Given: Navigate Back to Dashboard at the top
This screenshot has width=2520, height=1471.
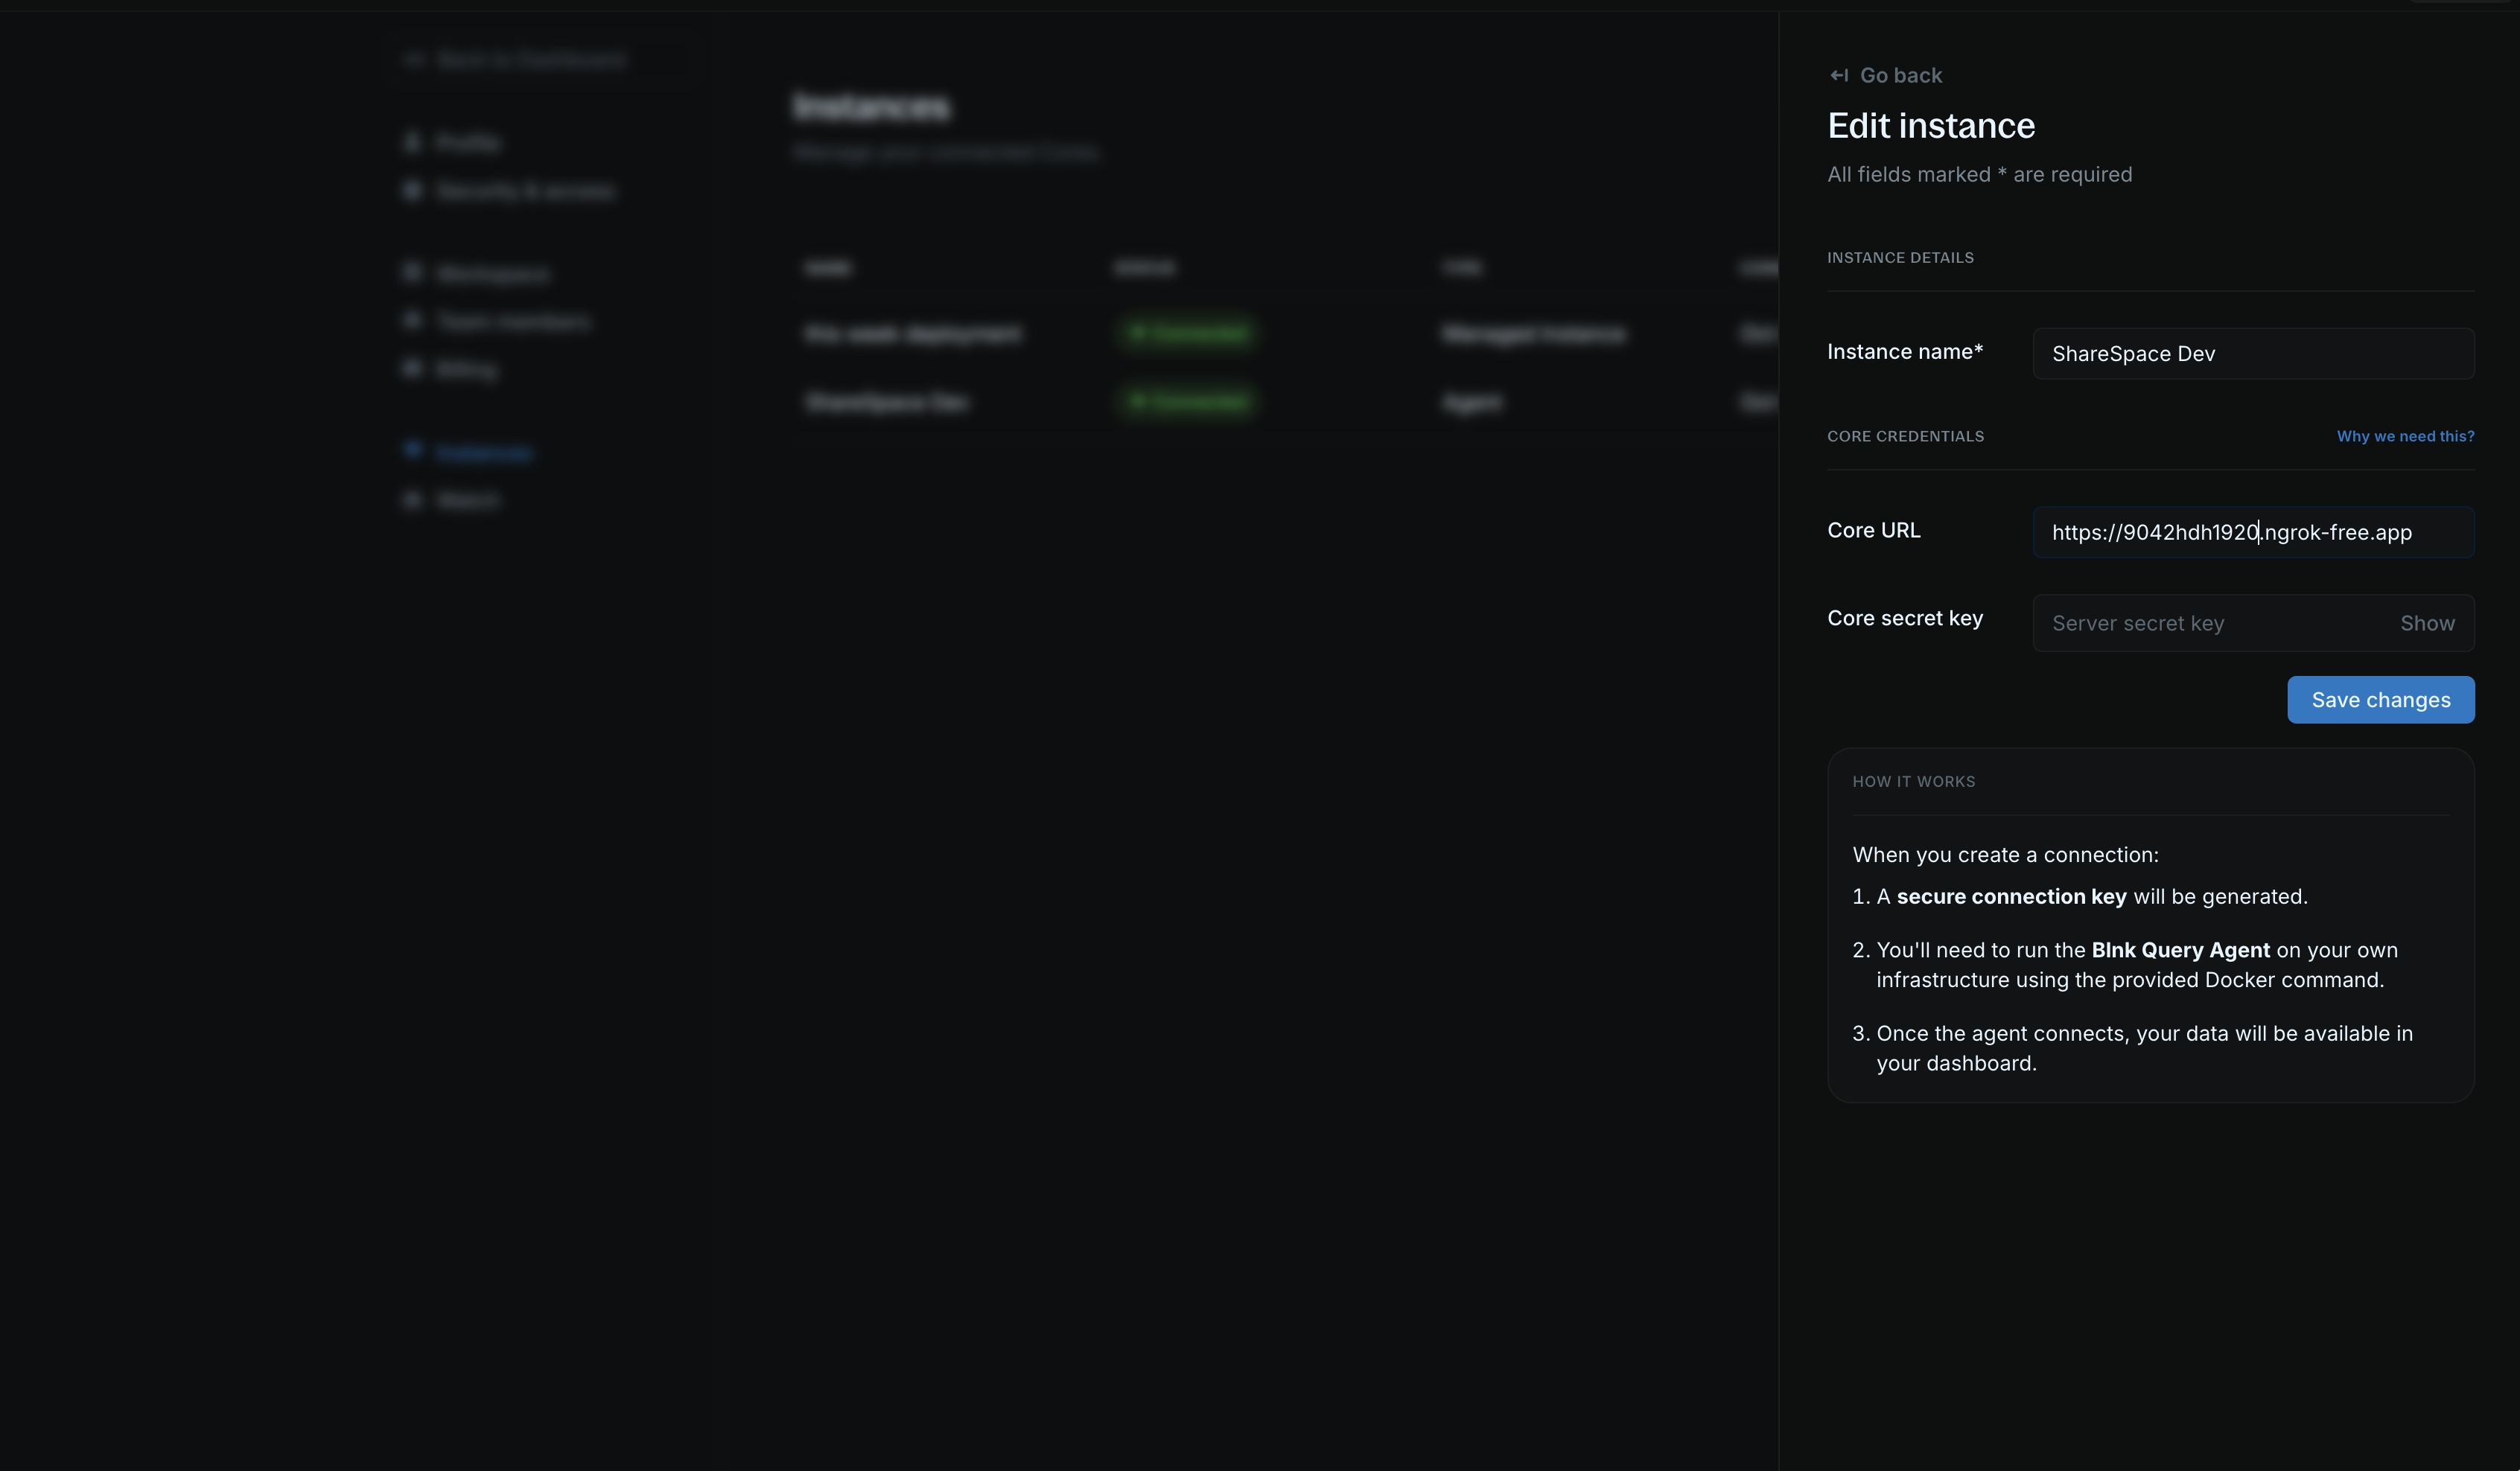Looking at the screenshot, I should click(x=530, y=59).
